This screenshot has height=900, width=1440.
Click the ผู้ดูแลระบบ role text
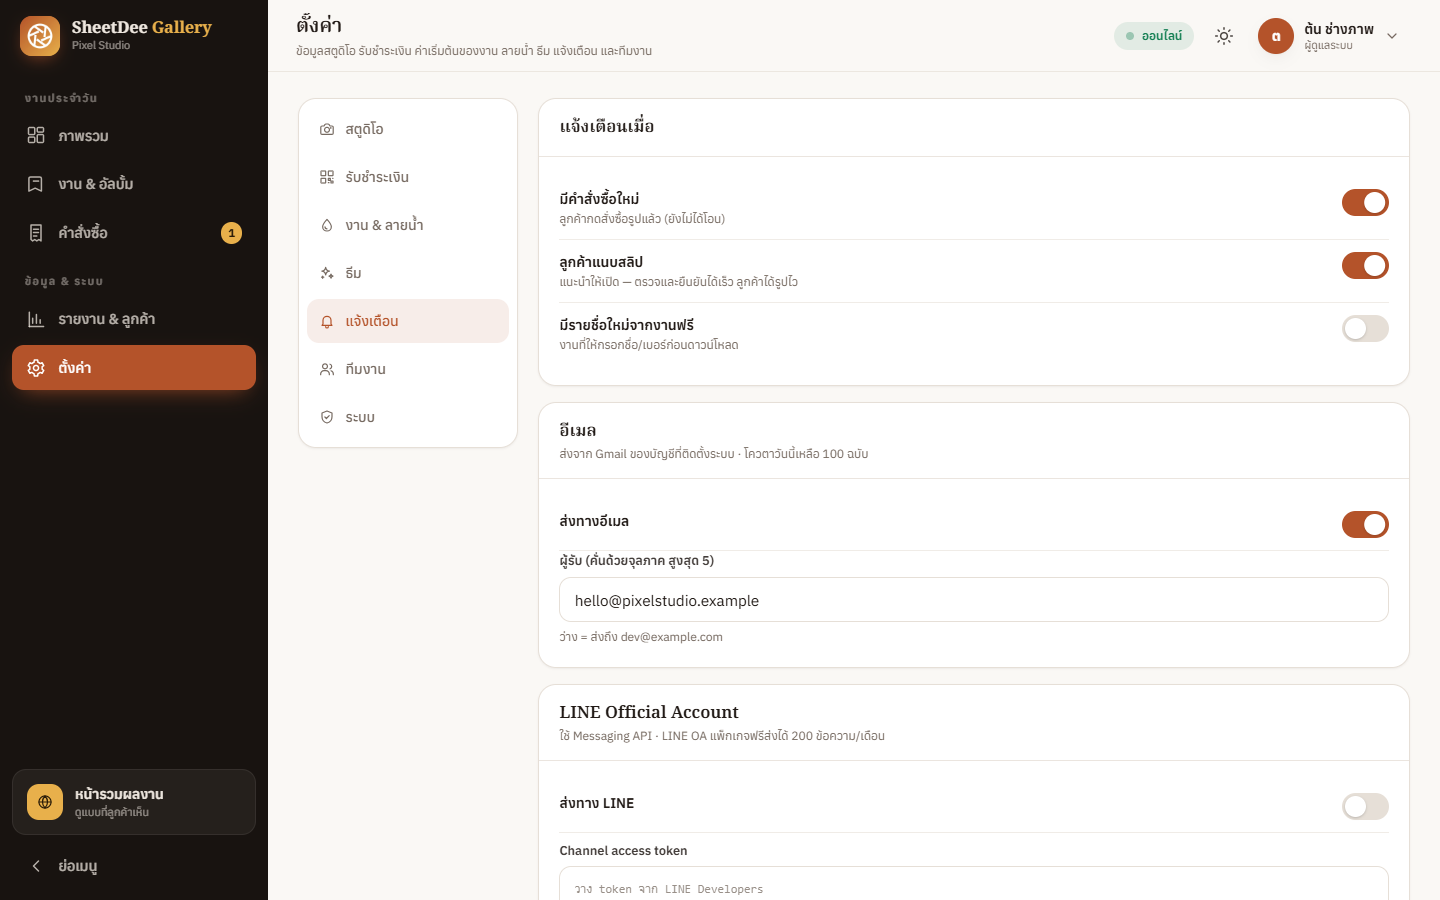(1328, 46)
